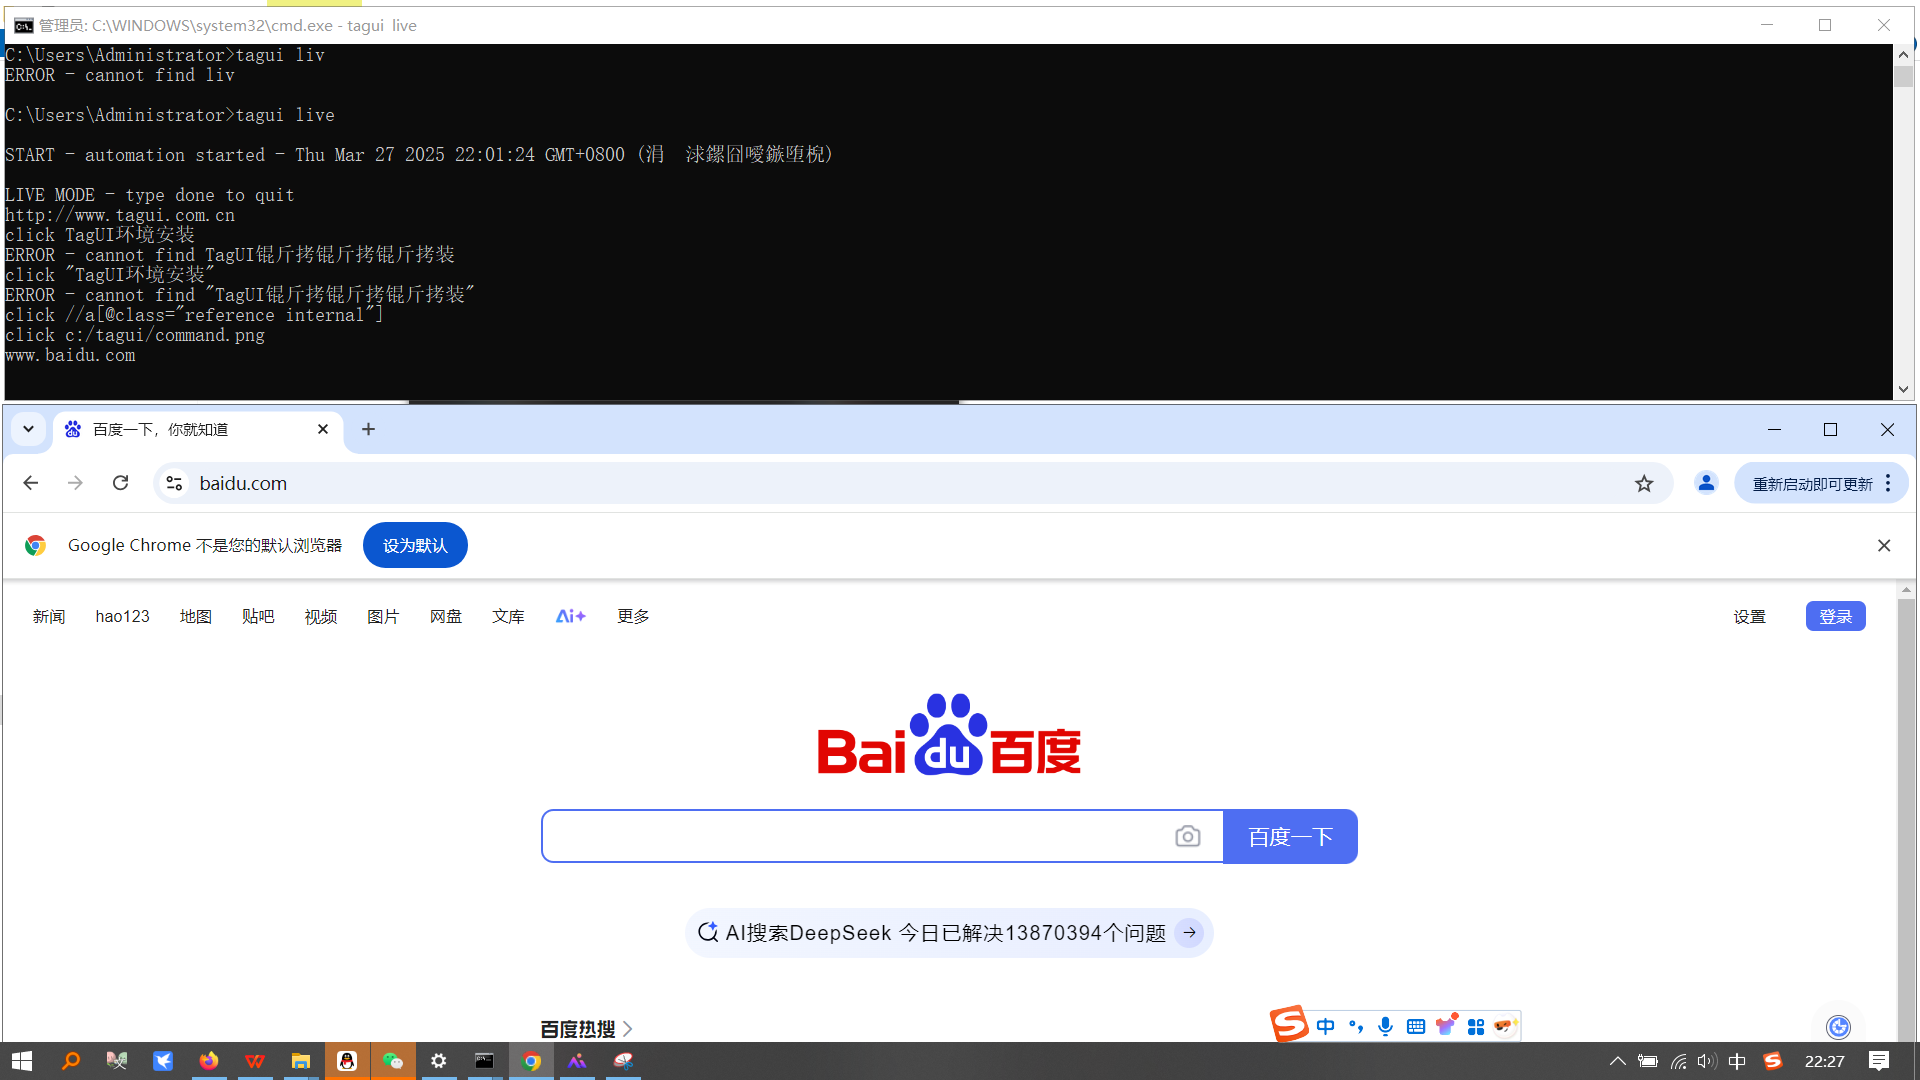Open the Chrome three-dot menu
Image resolution: width=1920 pixels, height=1080 pixels.
[x=1888, y=483]
